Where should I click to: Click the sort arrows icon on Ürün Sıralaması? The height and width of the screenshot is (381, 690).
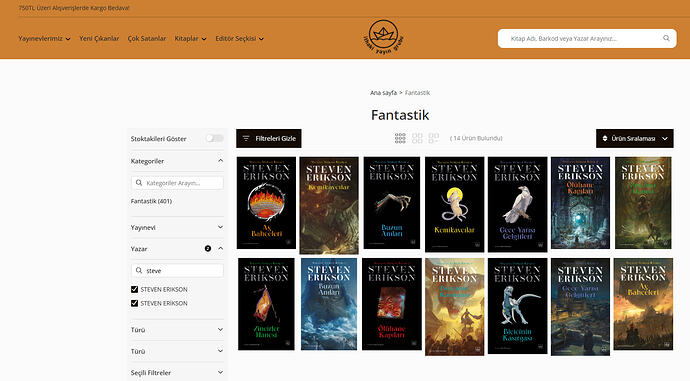click(x=605, y=138)
